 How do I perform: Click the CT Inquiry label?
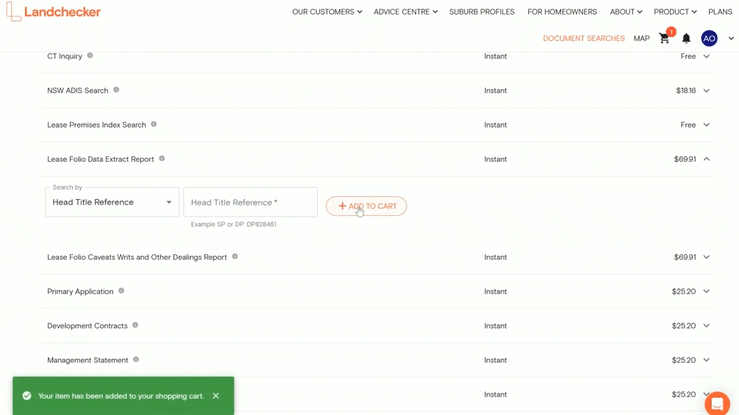(x=65, y=56)
